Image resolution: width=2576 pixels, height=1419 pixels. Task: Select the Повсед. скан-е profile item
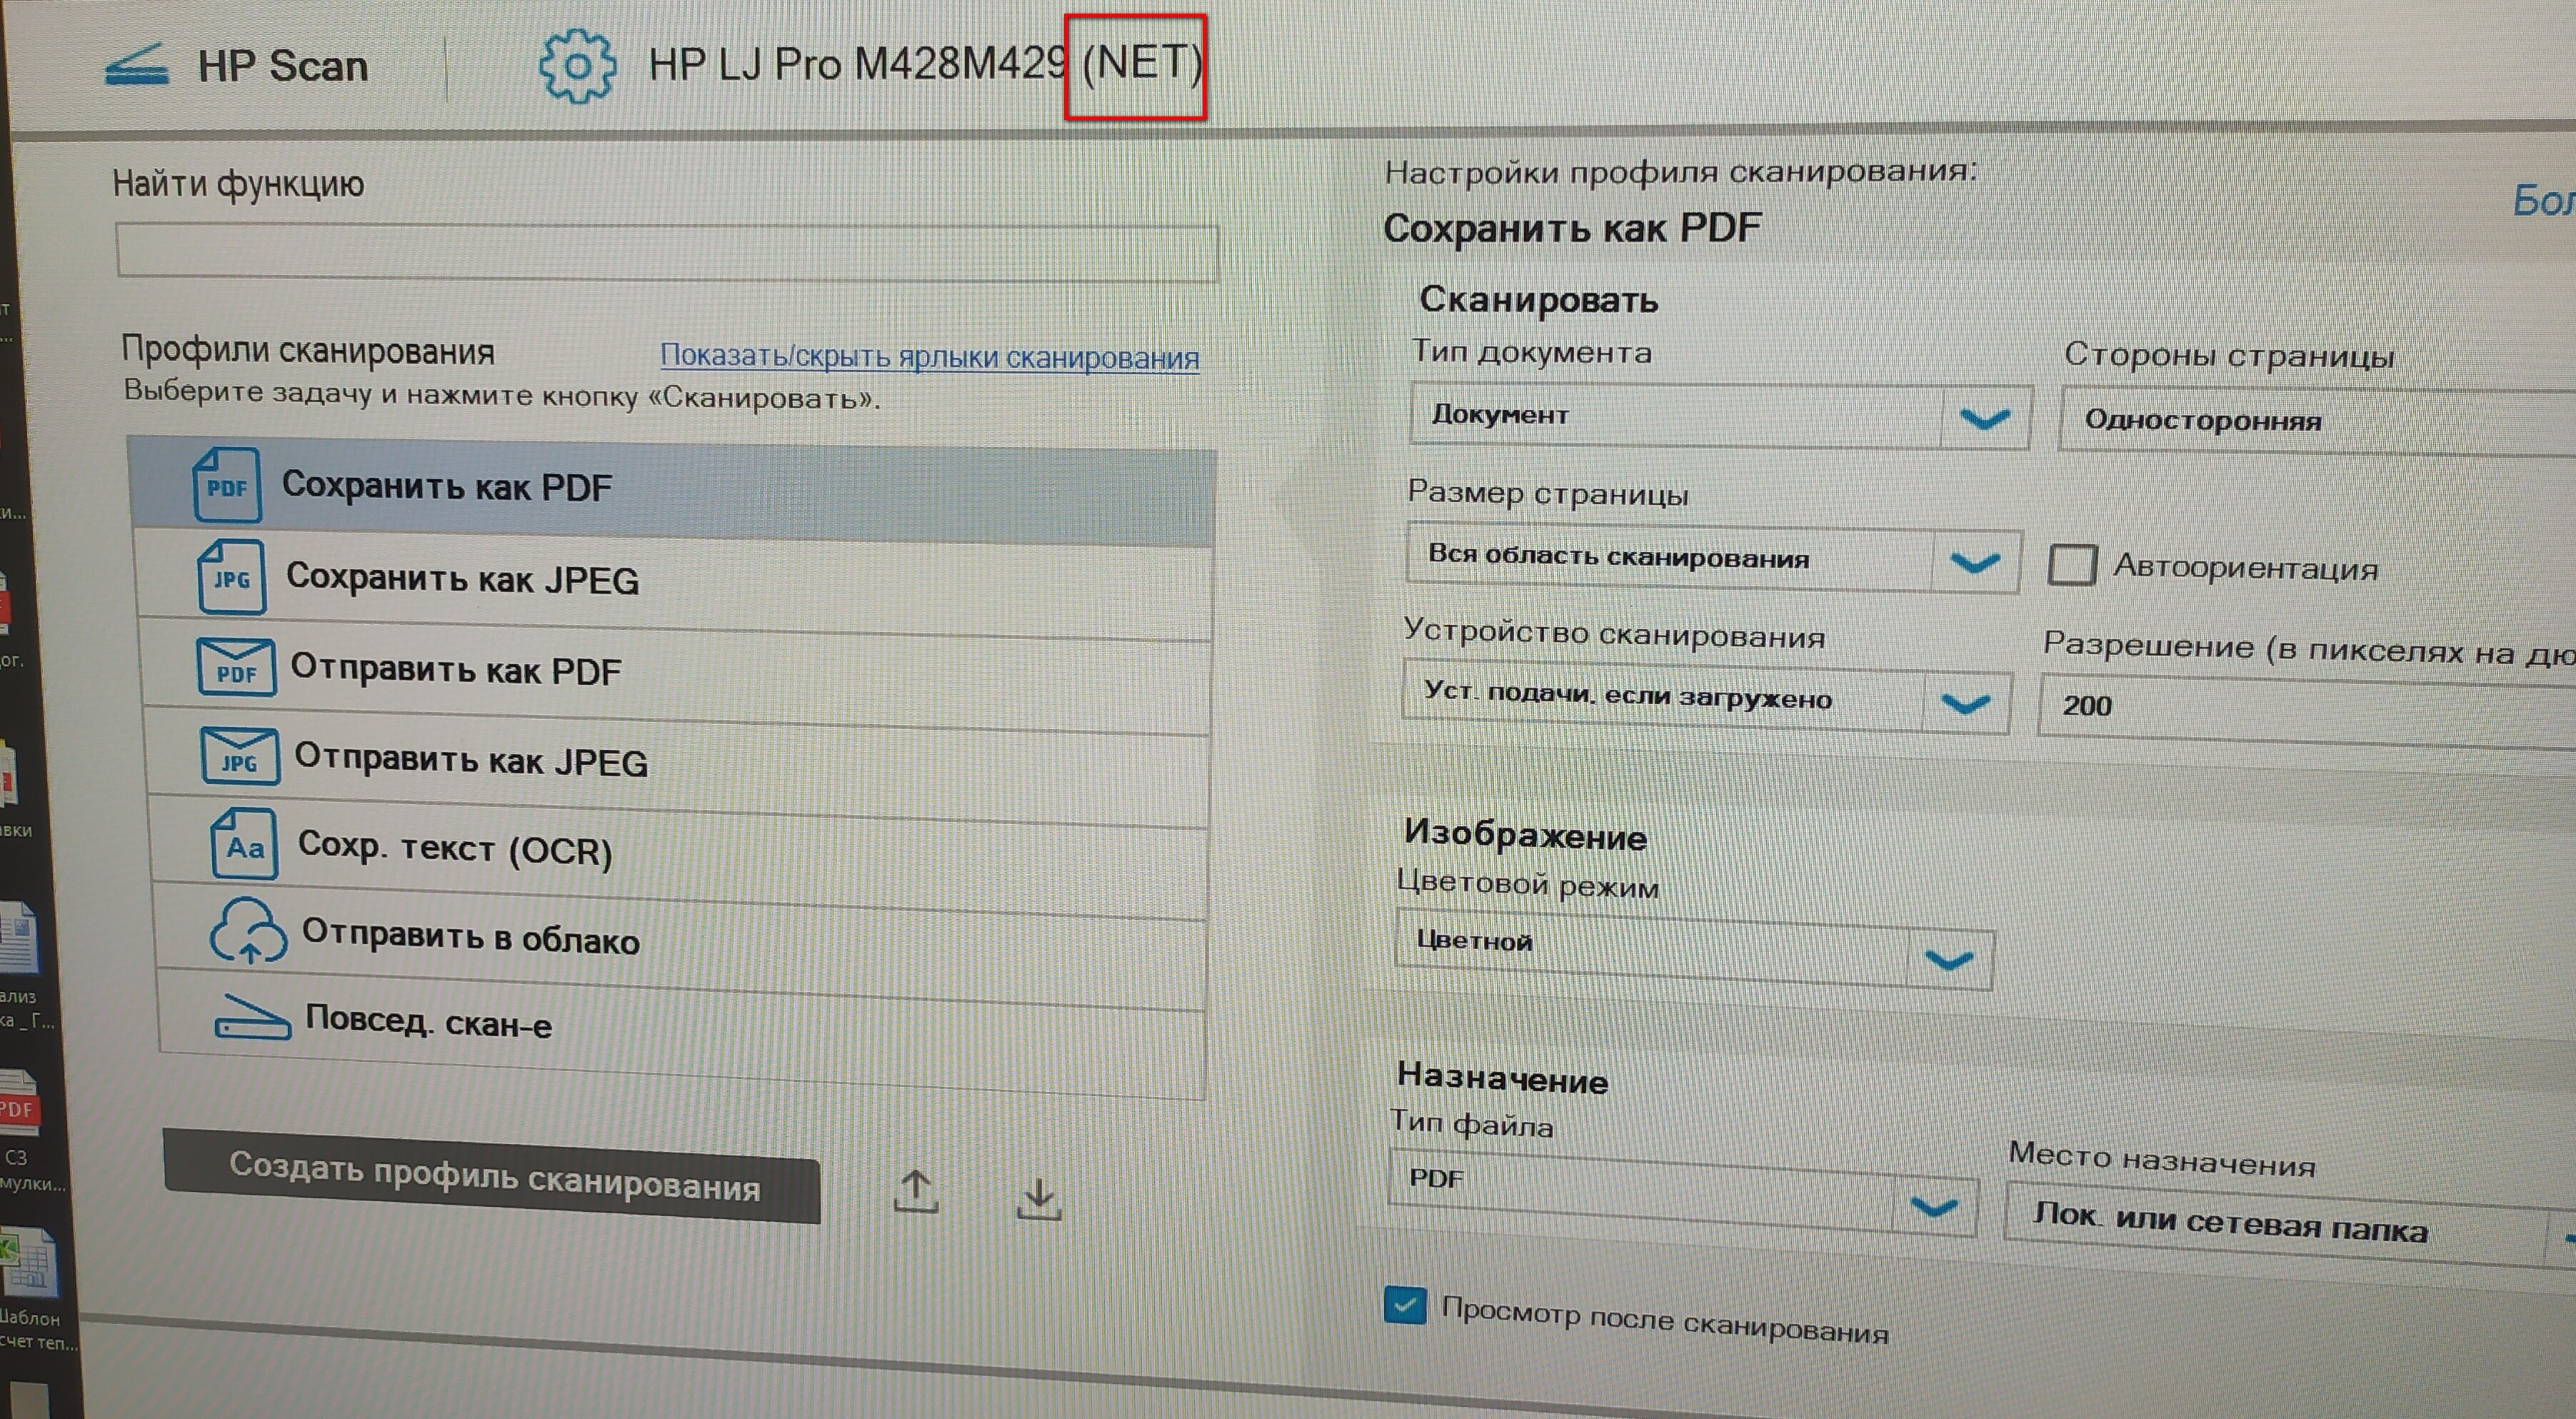pos(682,1025)
